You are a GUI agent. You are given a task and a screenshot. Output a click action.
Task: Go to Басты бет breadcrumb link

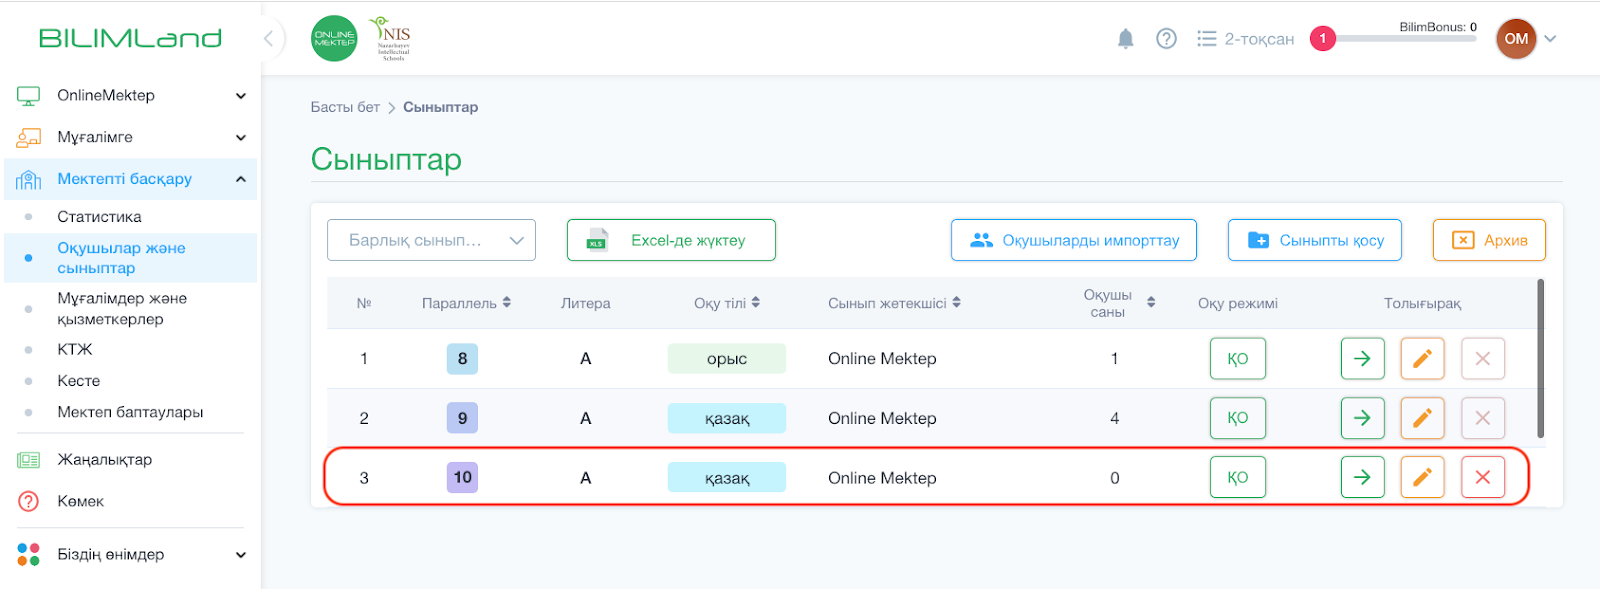point(345,107)
